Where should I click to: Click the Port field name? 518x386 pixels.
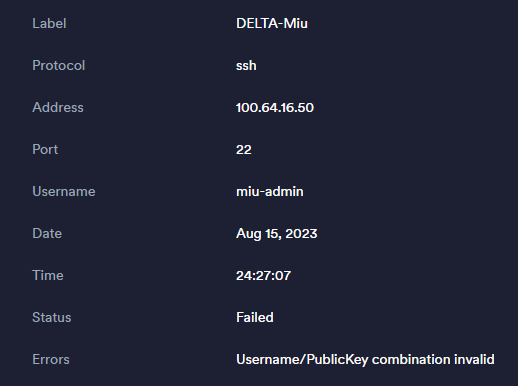pos(45,150)
